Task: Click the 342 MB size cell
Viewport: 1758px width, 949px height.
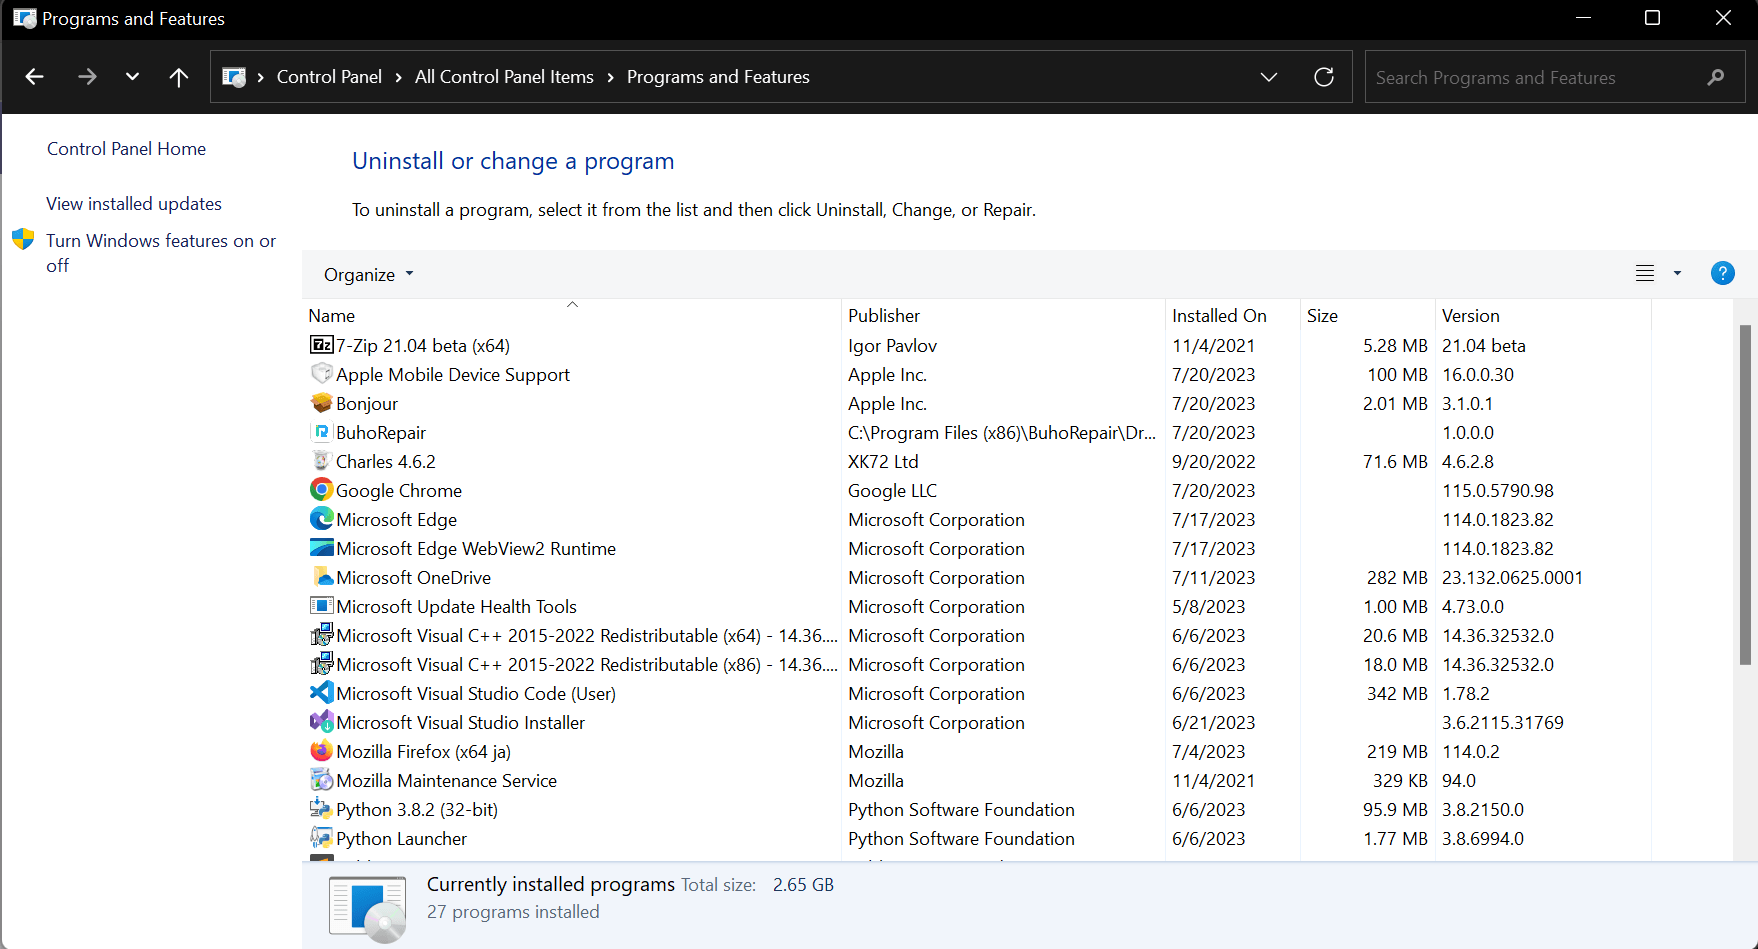Action: tap(1397, 694)
